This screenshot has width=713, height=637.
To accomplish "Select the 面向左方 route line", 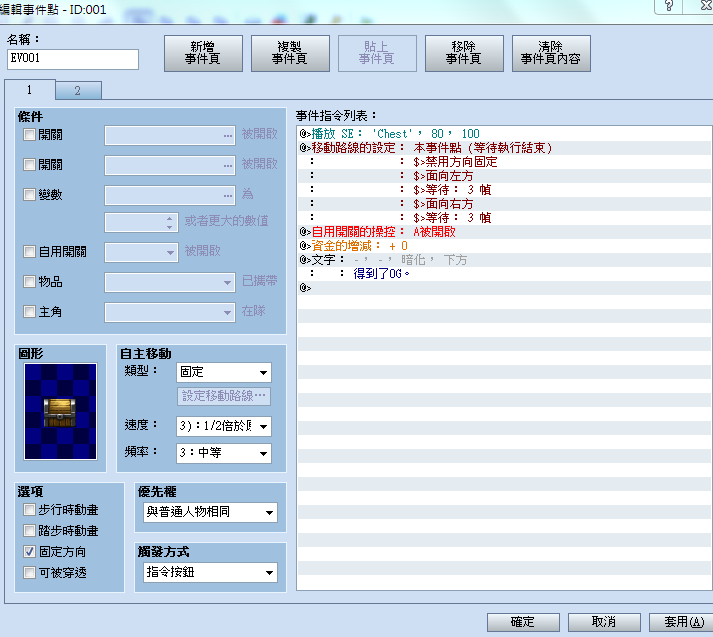I will click(504, 176).
